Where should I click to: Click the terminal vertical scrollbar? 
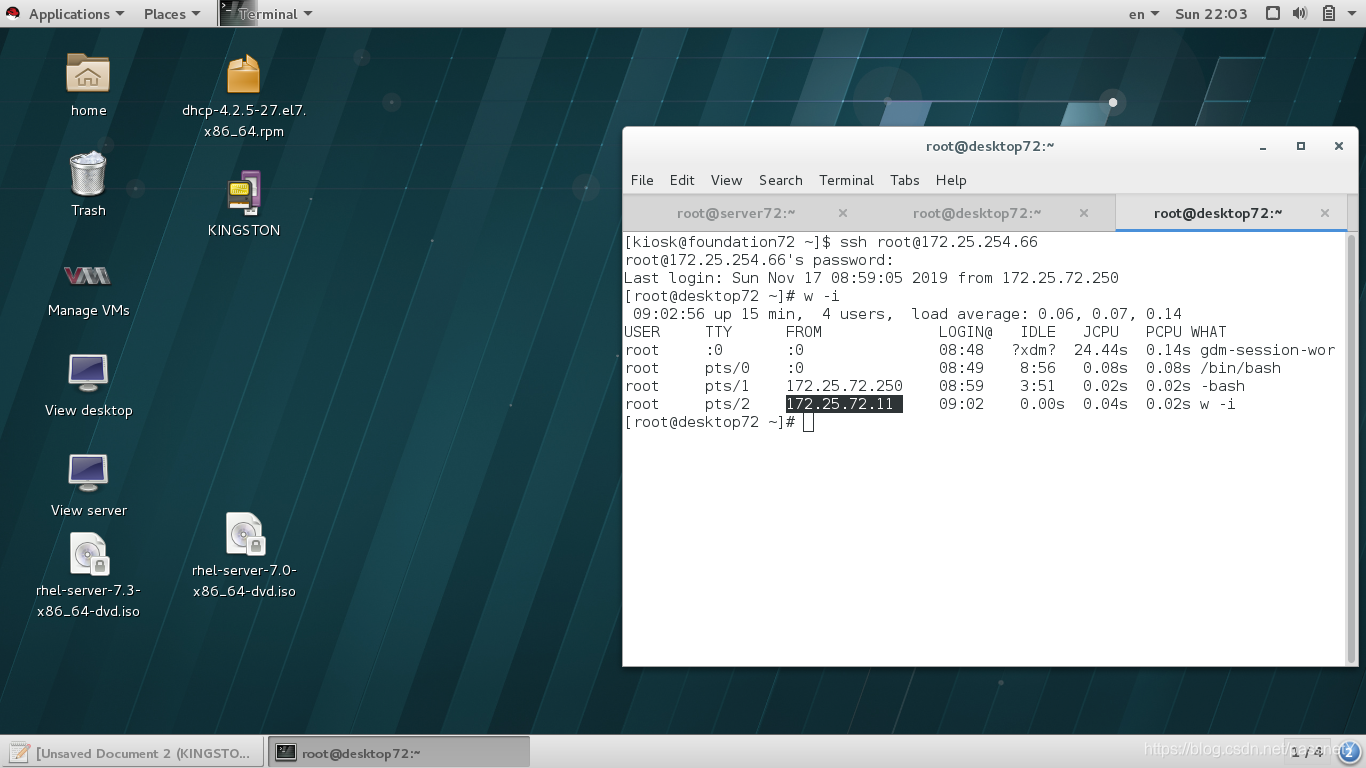(x=1352, y=448)
